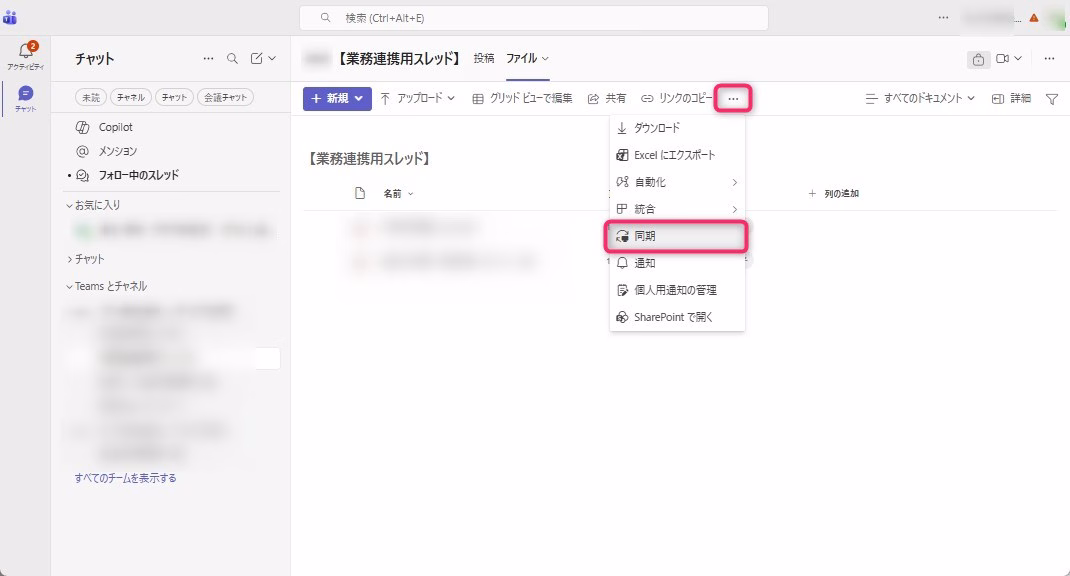
Task: Click the show all teams link
Action: (x=125, y=478)
